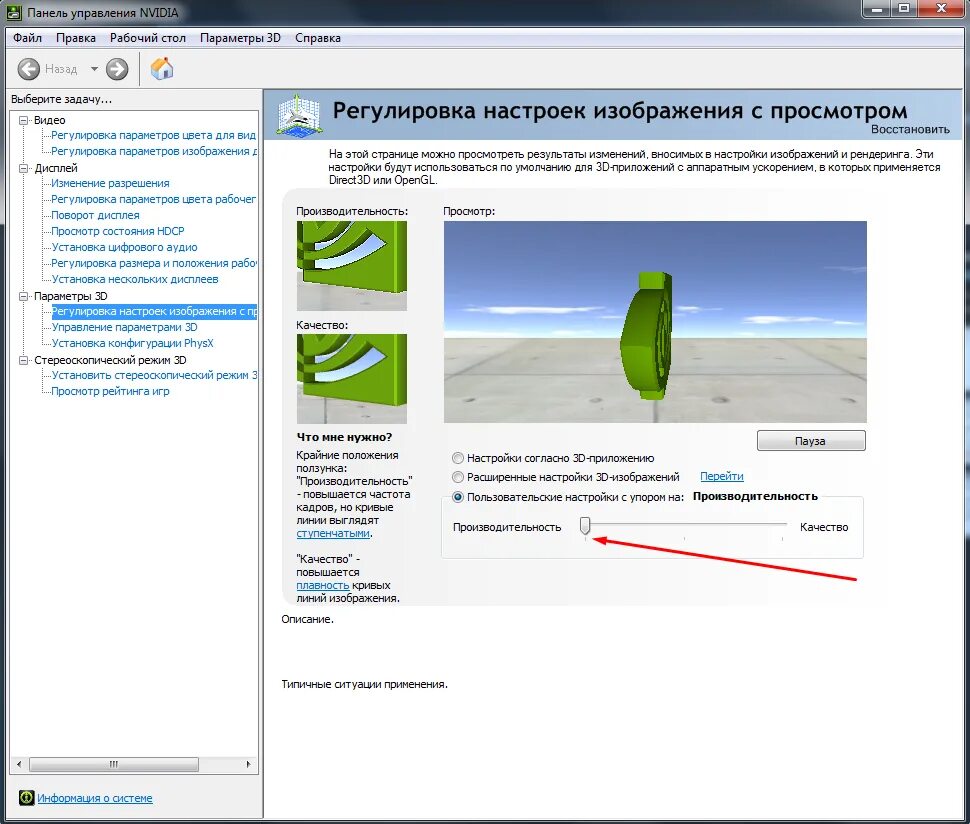
Task: Open the Правка menu
Action: click(x=76, y=38)
